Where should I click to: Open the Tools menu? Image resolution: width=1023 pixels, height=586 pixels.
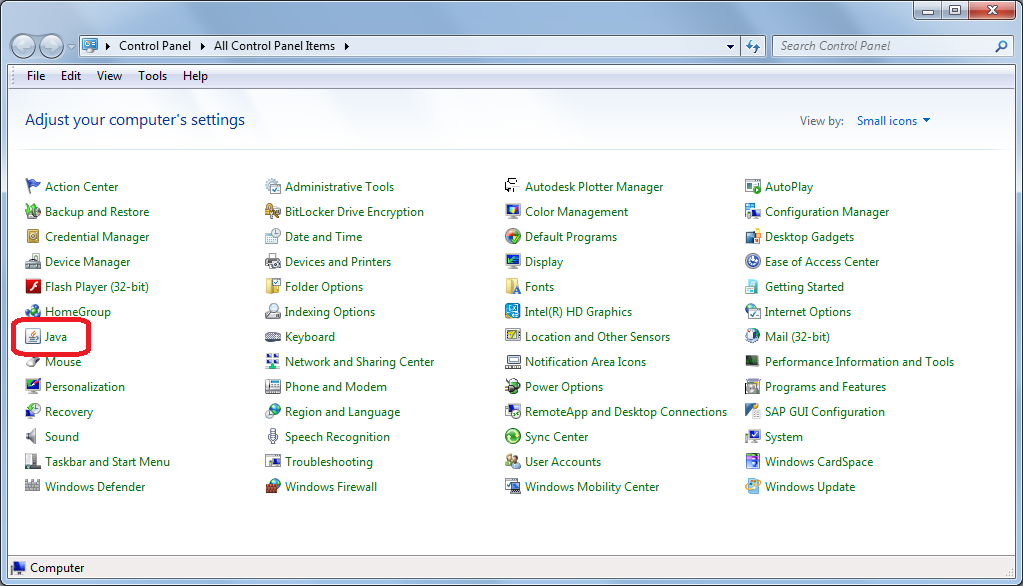pyautogui.click(x=152, y=76)
